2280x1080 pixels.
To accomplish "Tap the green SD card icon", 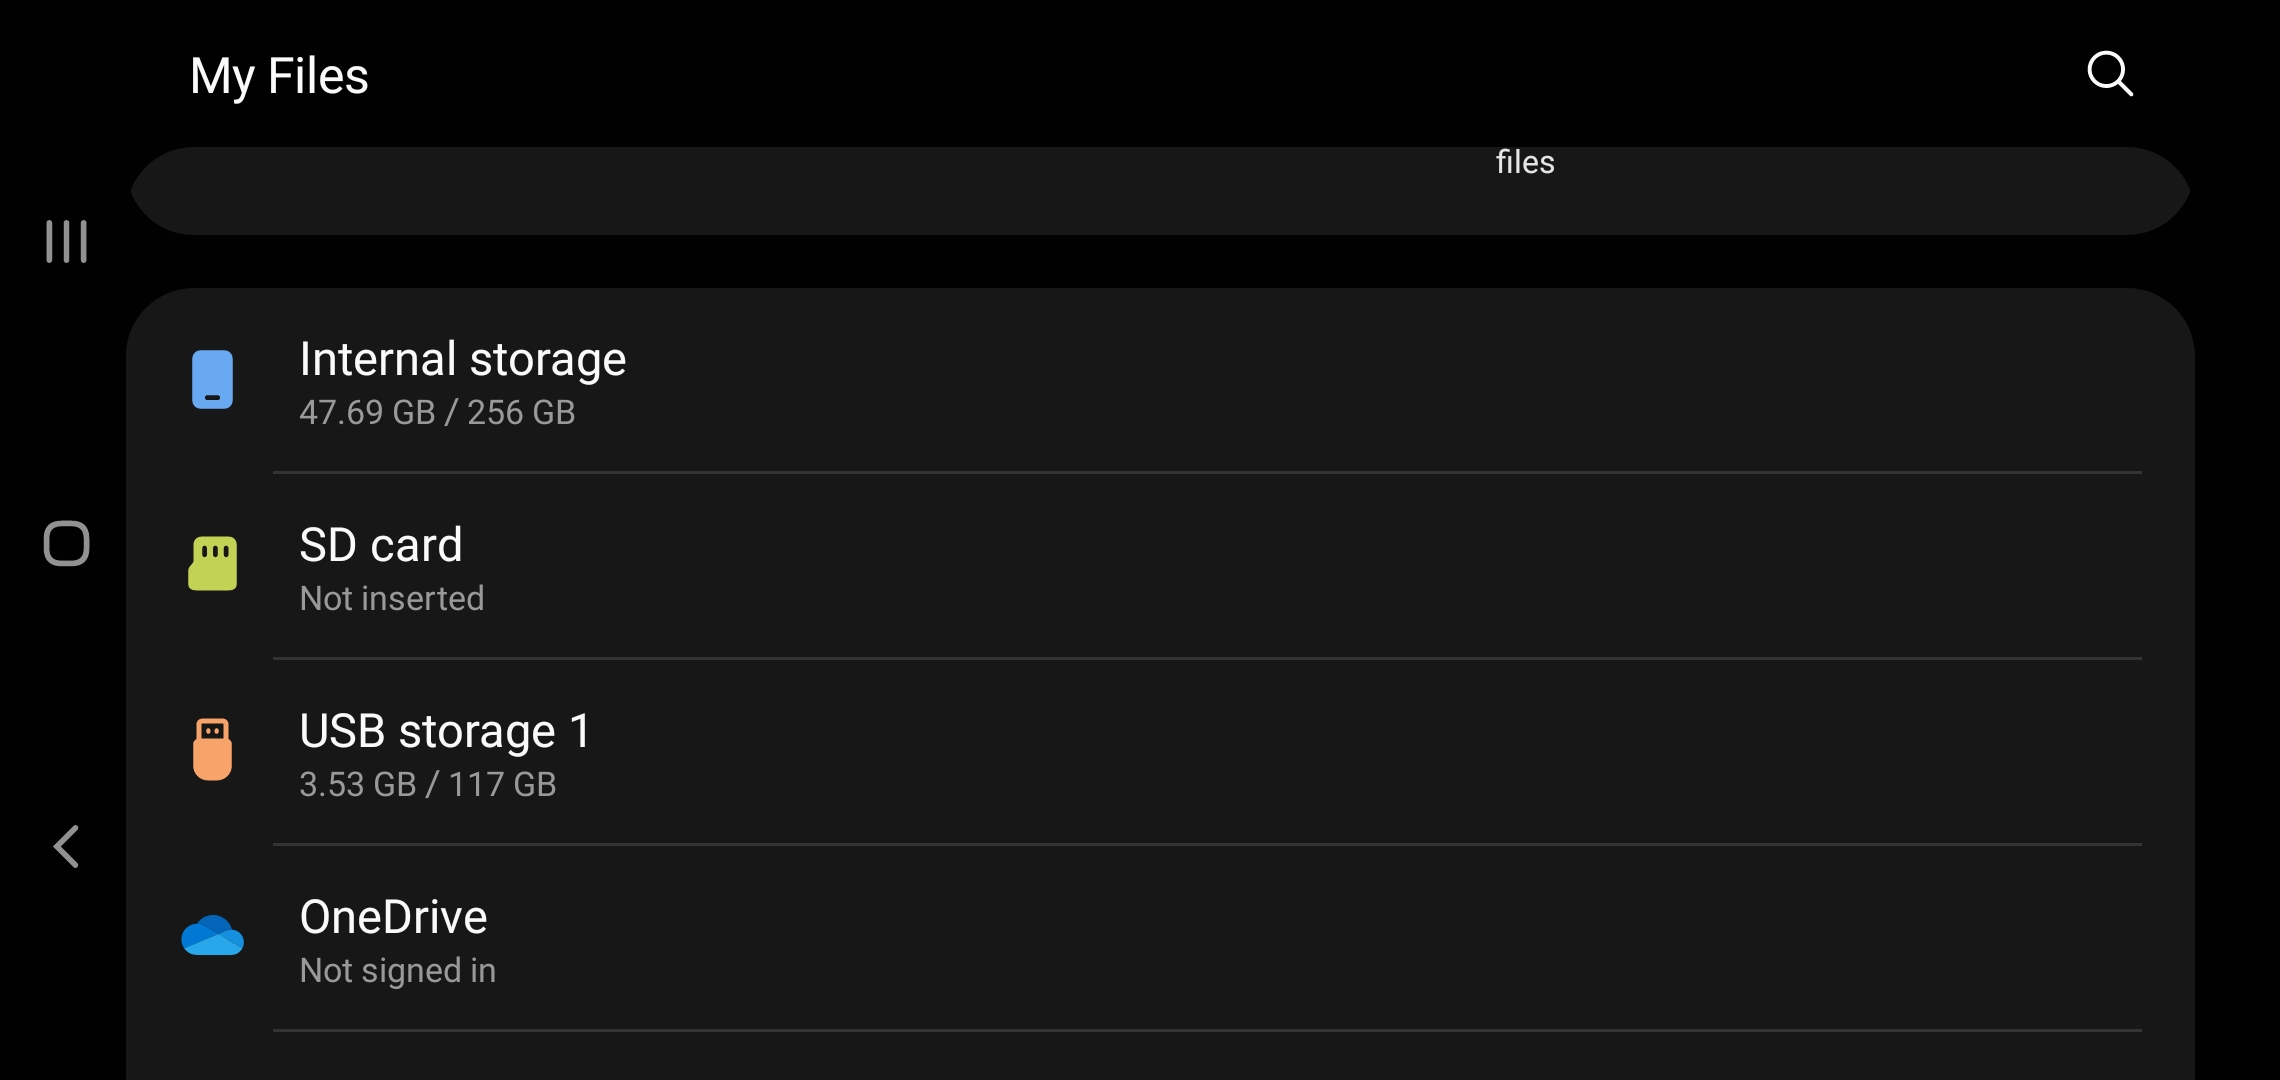I will click(213, 563).
